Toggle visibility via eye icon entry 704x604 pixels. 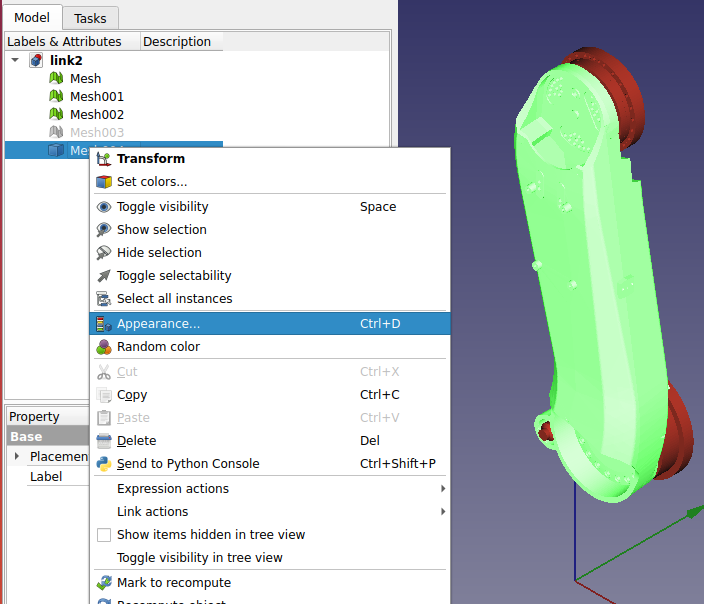(162, 207)
